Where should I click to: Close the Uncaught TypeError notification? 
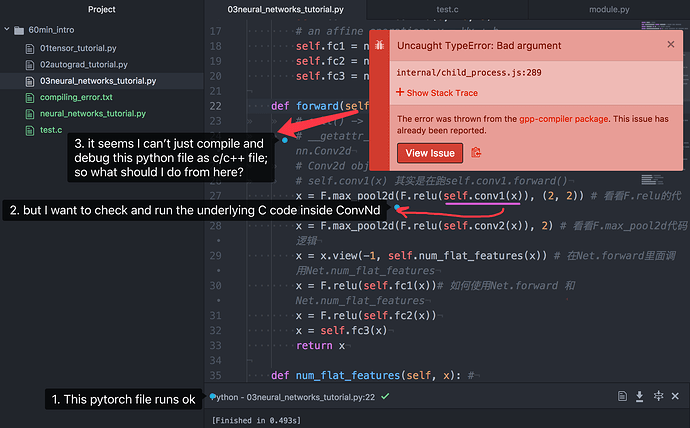coord(670,45)
